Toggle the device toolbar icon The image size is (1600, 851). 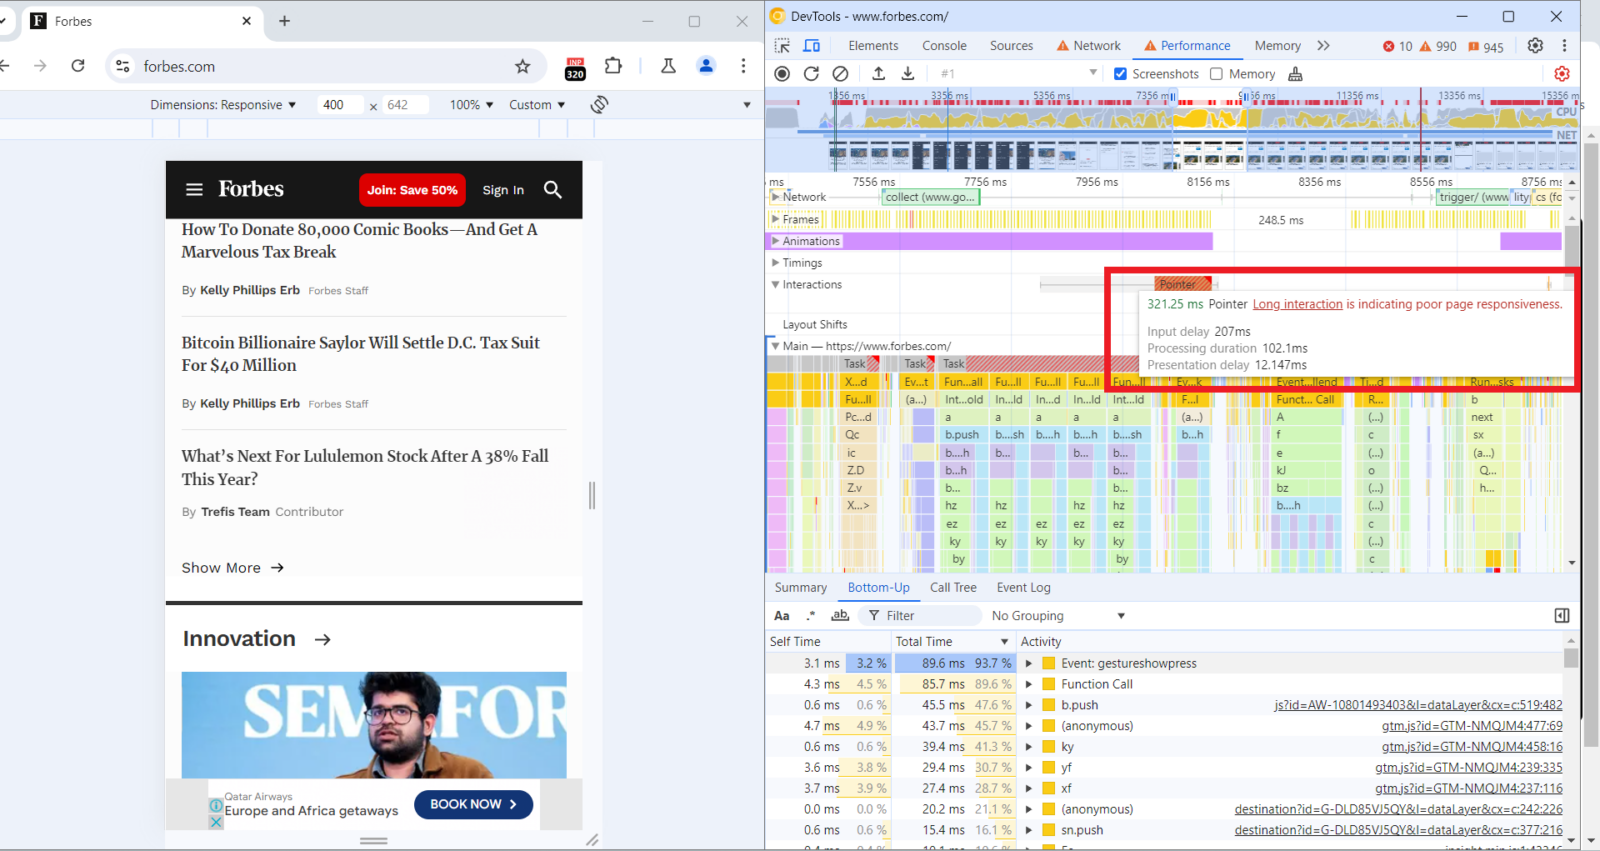[812, 46]
